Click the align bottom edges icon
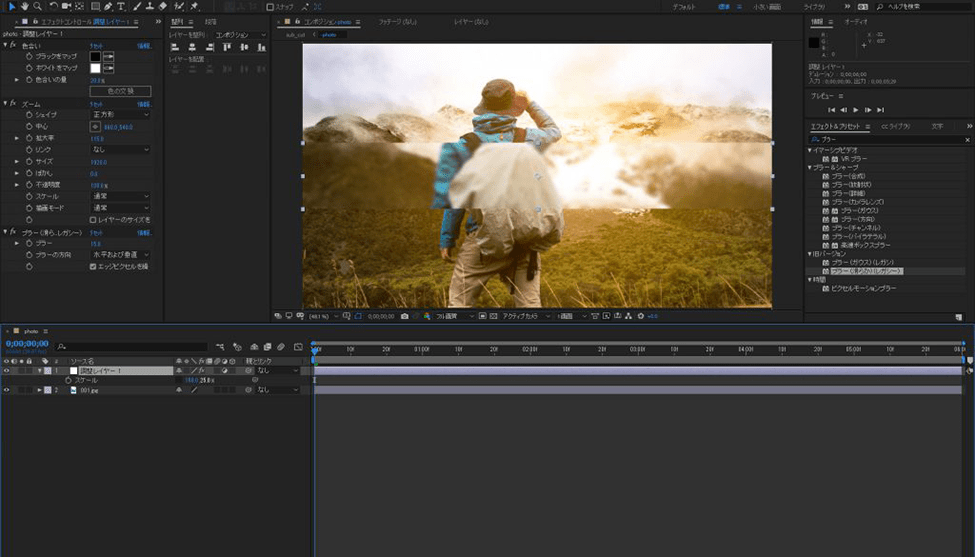 point(262,47)
